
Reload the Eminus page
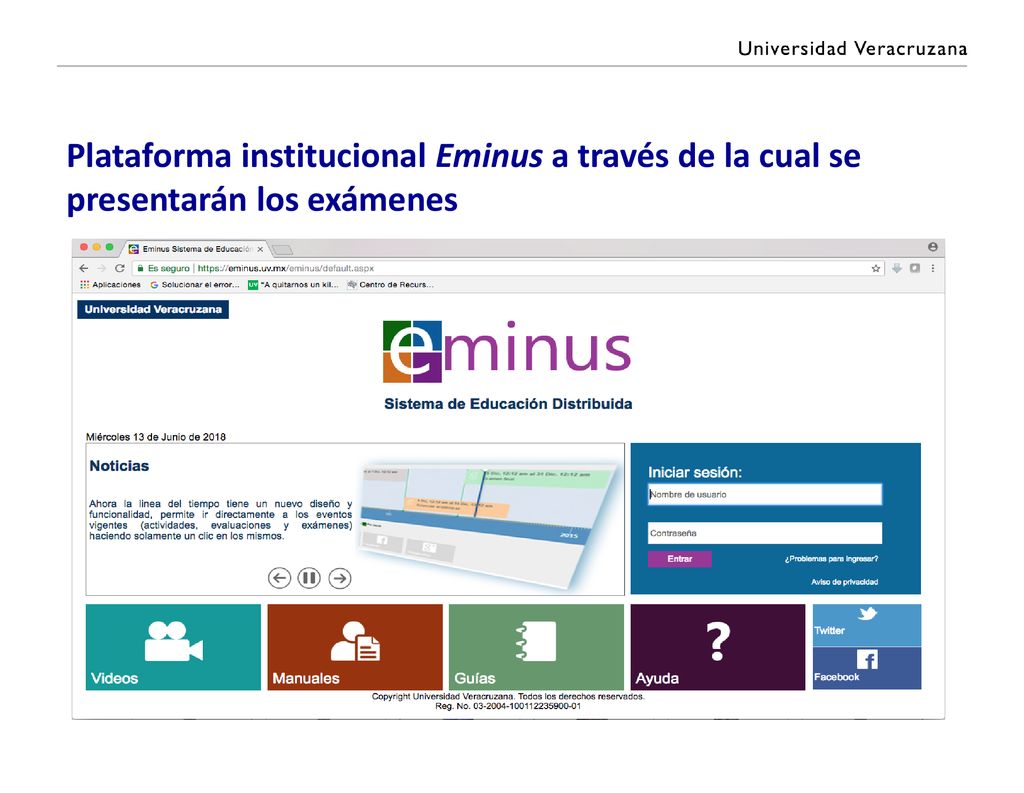pos(120,268)
